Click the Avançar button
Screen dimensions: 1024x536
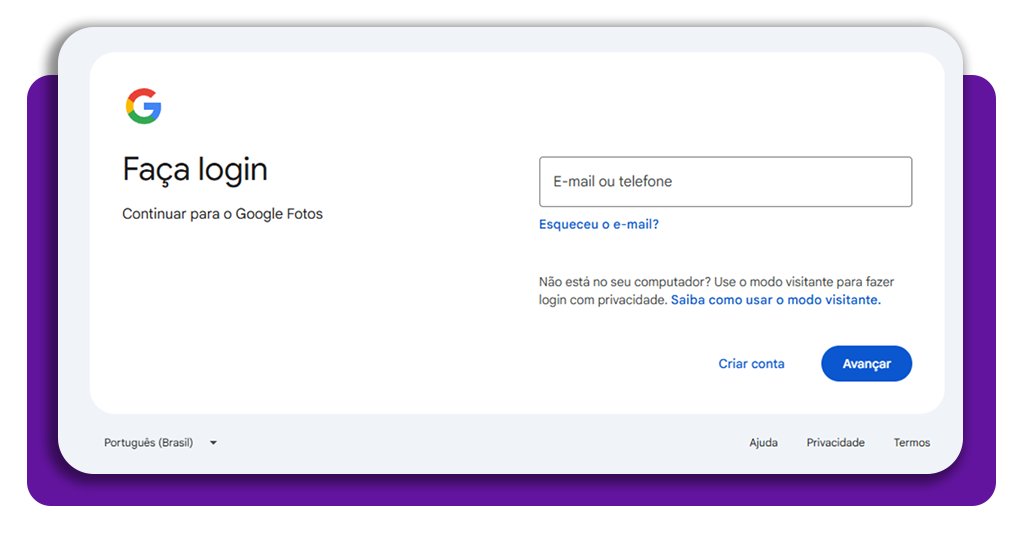pos(866,364)
